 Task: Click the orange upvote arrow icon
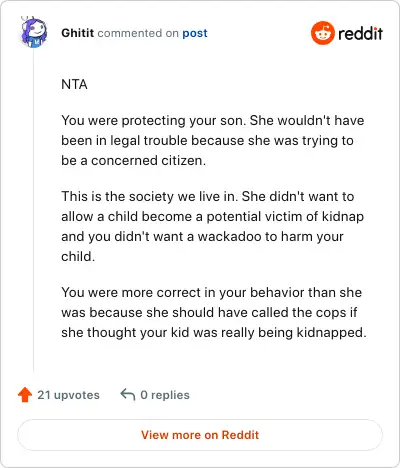click(25, 395)
